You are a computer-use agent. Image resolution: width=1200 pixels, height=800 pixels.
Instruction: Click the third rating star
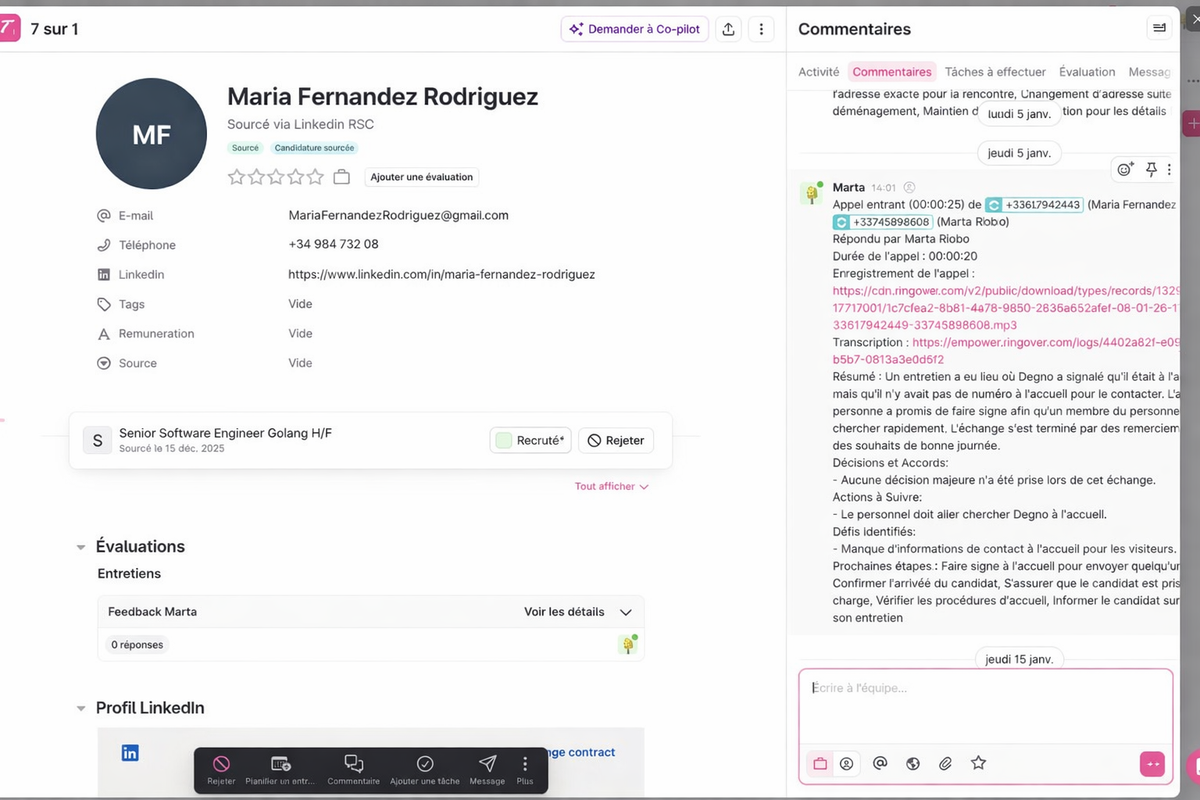click(276, 177)
